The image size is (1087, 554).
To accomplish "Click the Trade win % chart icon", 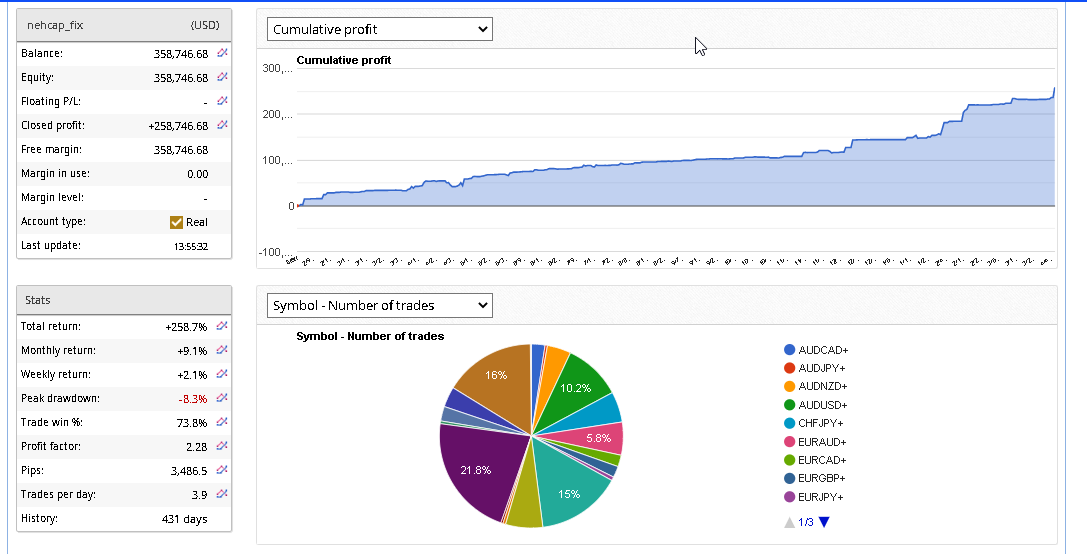I will point(222,422).
